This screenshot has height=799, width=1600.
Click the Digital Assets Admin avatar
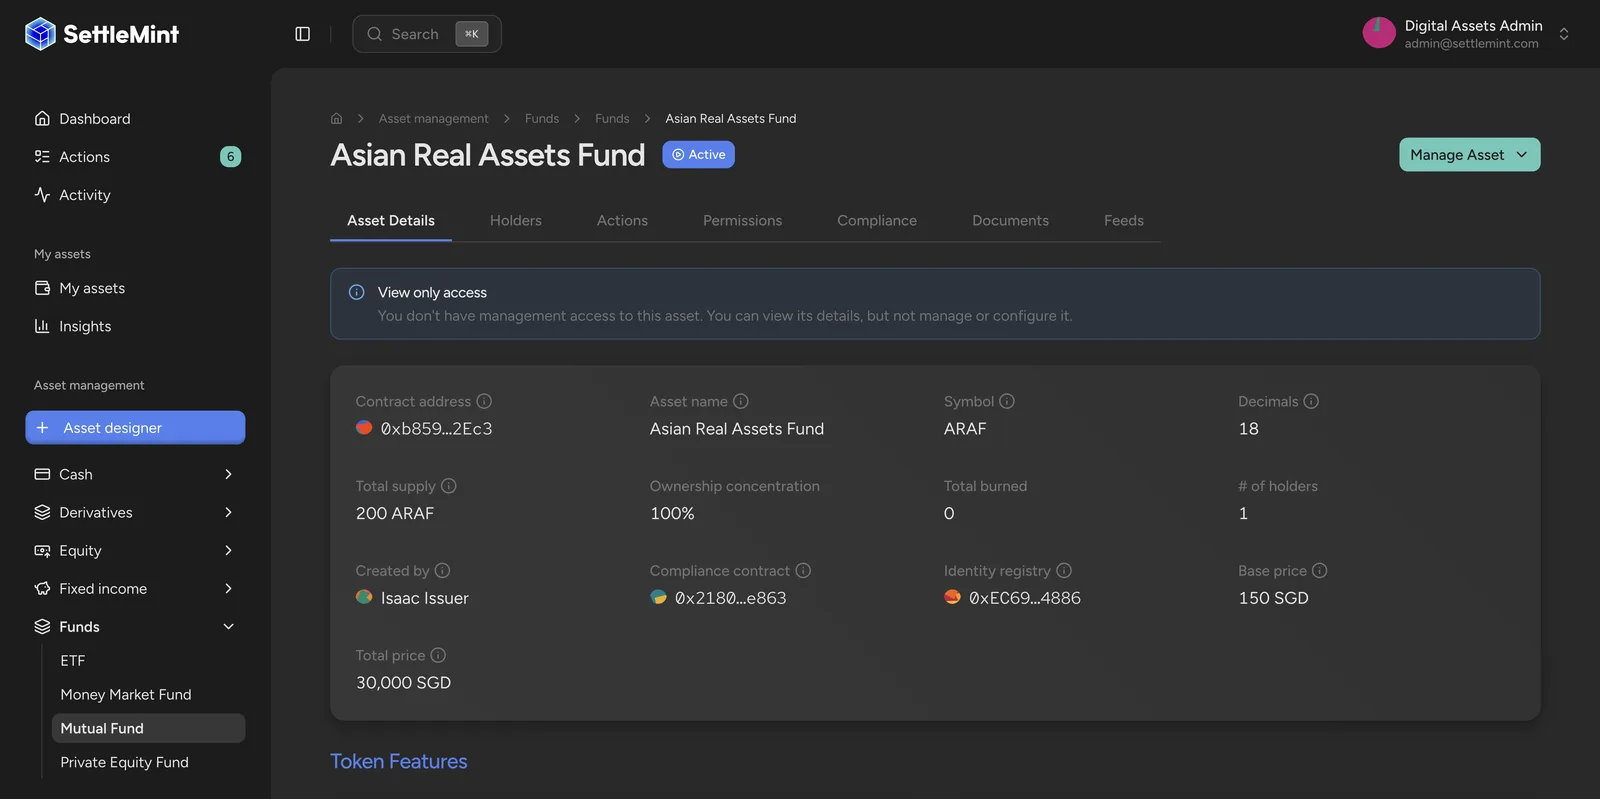(x=1379, y=33)
